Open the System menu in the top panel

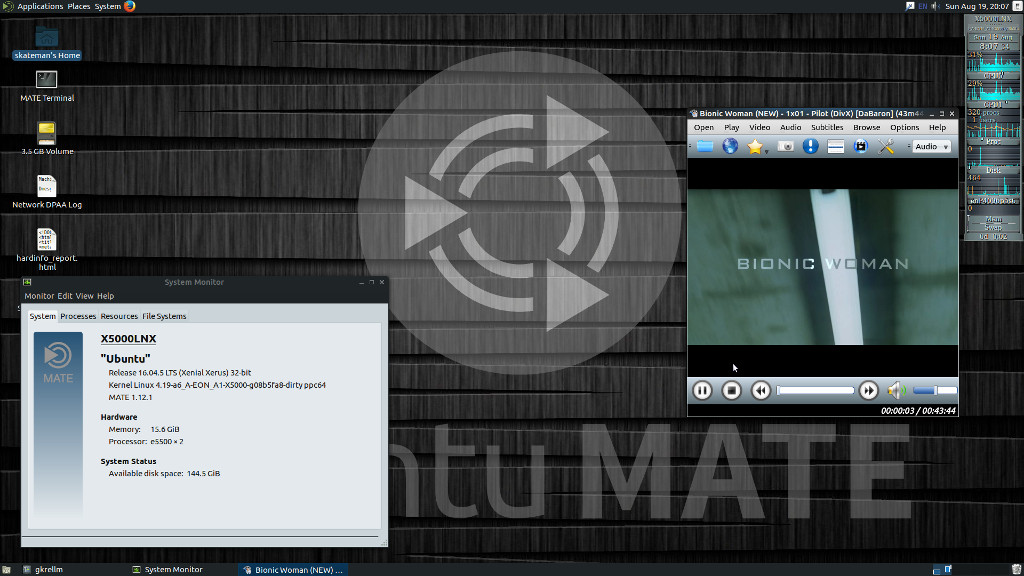pos(108,7)
